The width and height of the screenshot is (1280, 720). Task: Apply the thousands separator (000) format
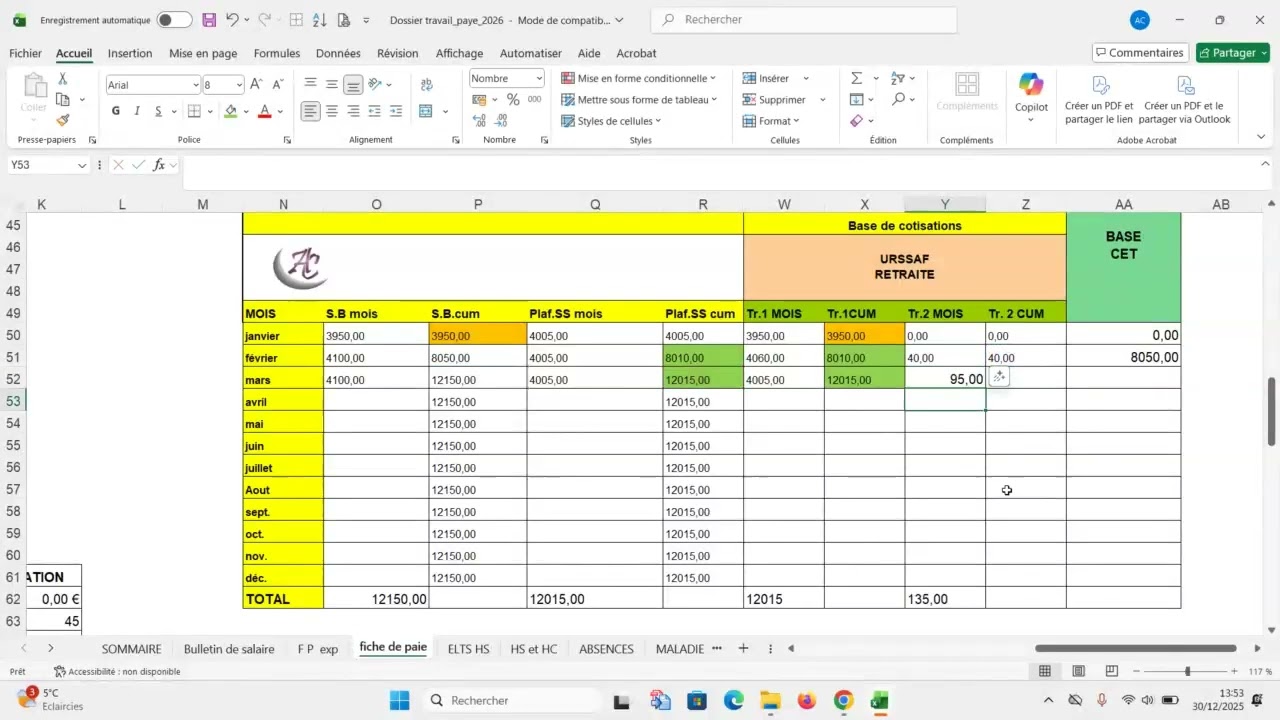tap(535, 99)
